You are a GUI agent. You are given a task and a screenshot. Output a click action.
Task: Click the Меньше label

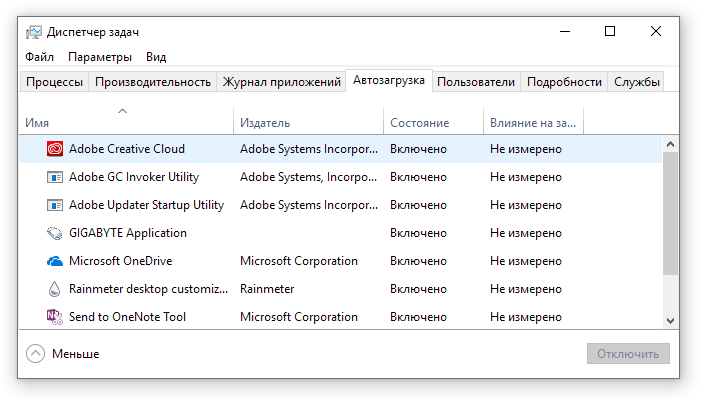coord(76,354)
